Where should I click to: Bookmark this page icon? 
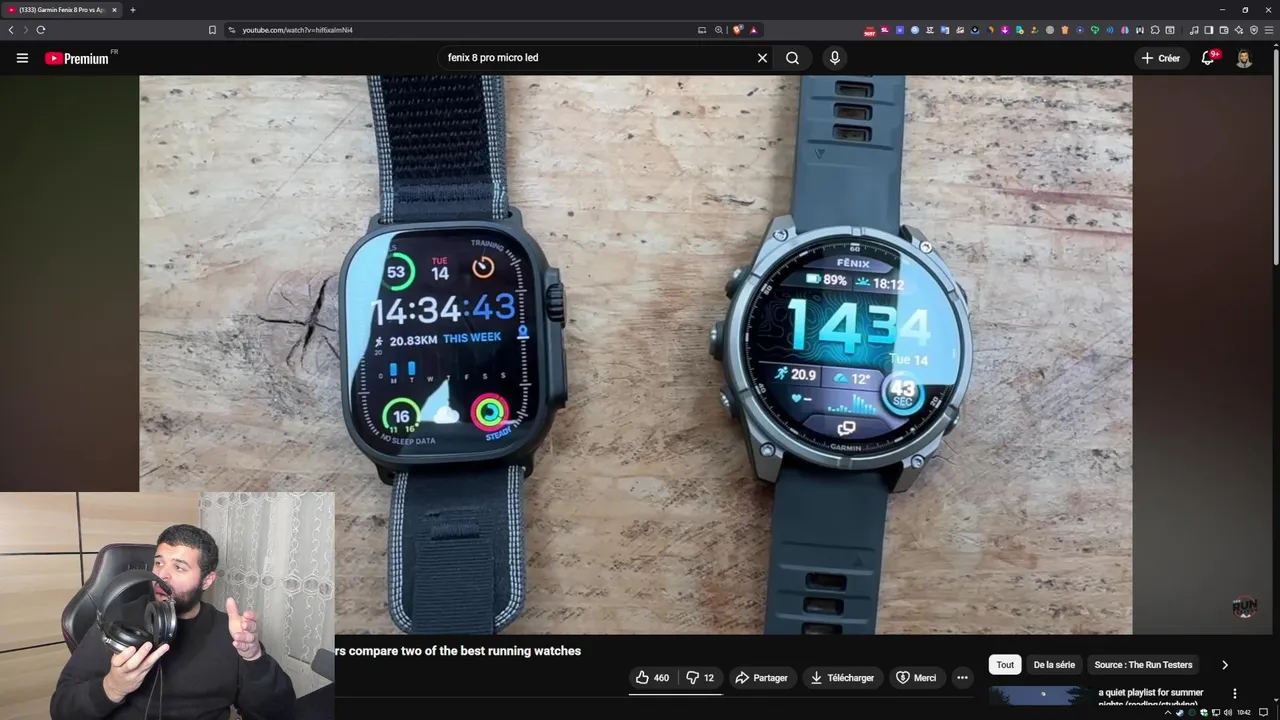pyautogui.click(x=212, y=30)
